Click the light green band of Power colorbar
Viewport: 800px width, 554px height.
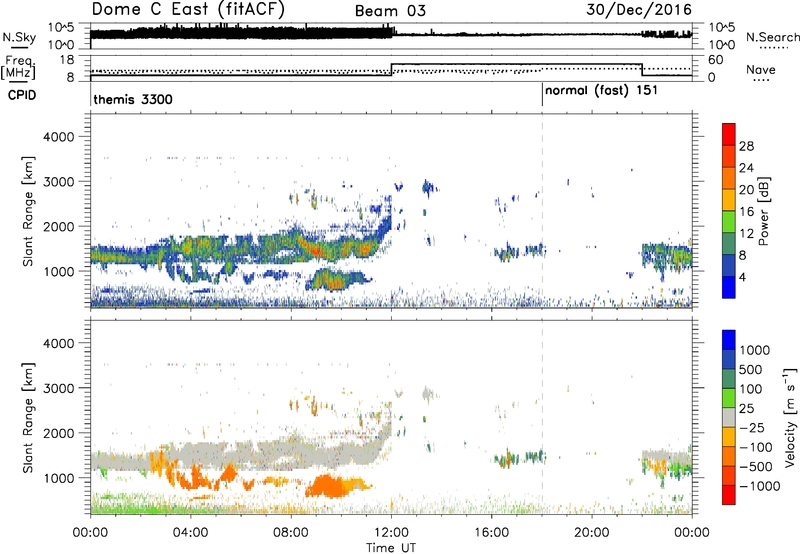729,222
